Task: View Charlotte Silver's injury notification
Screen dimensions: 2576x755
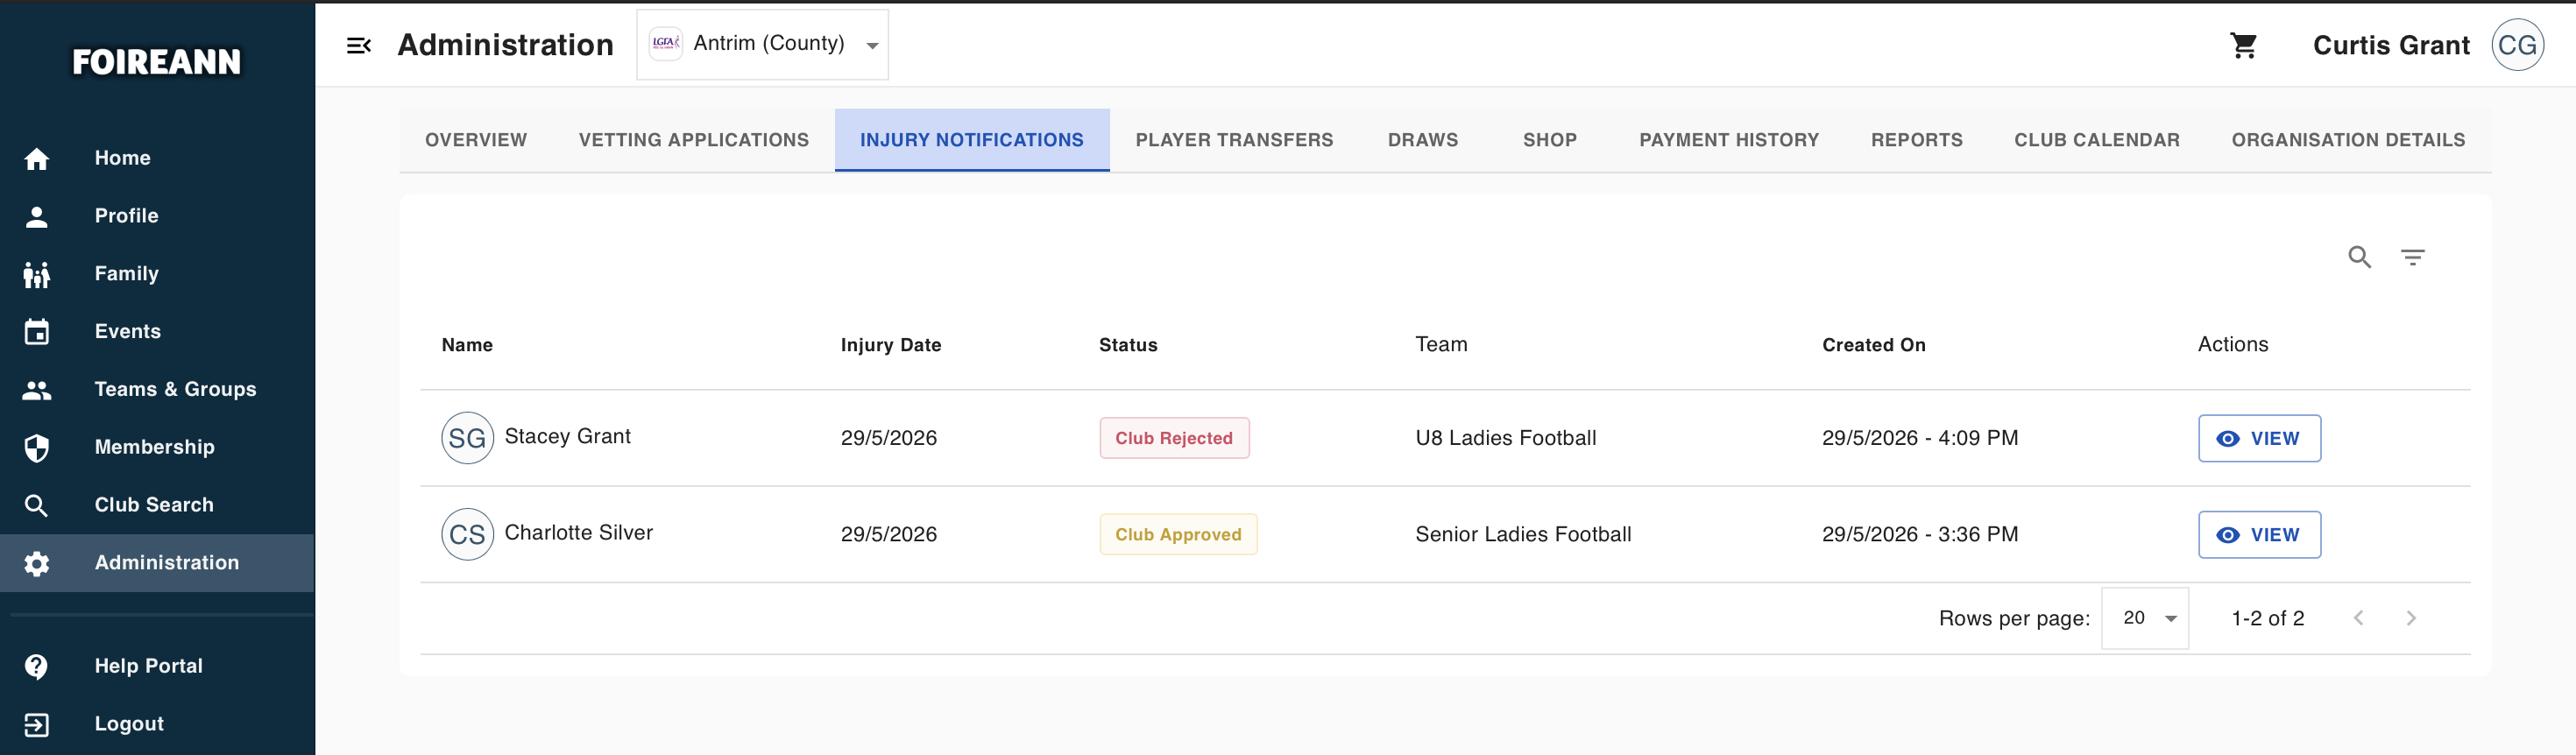Action: coord(2259,535)
